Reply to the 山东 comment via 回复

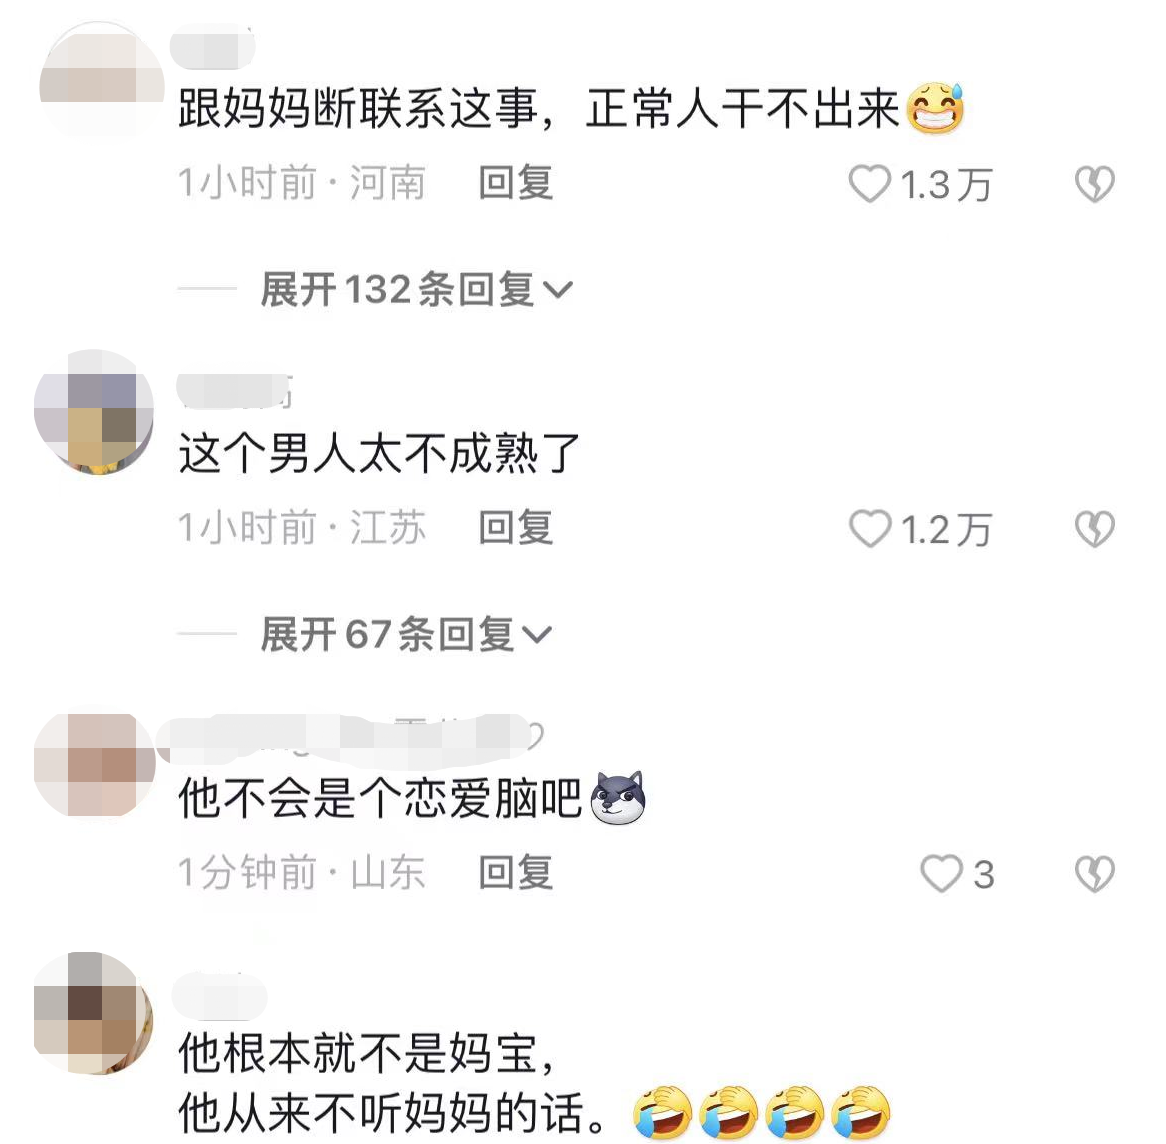[x=515, y=873]
